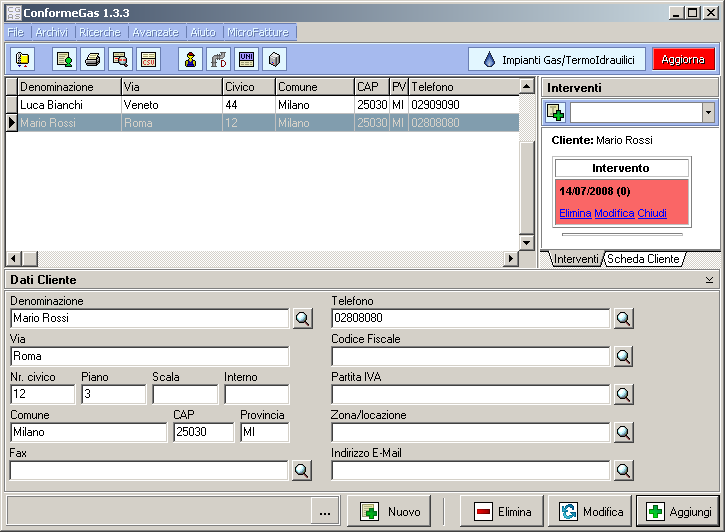The width and height of the screenshot is (725, 532).
Task: Open the Avanzate menu
Action: pos(156,32)
